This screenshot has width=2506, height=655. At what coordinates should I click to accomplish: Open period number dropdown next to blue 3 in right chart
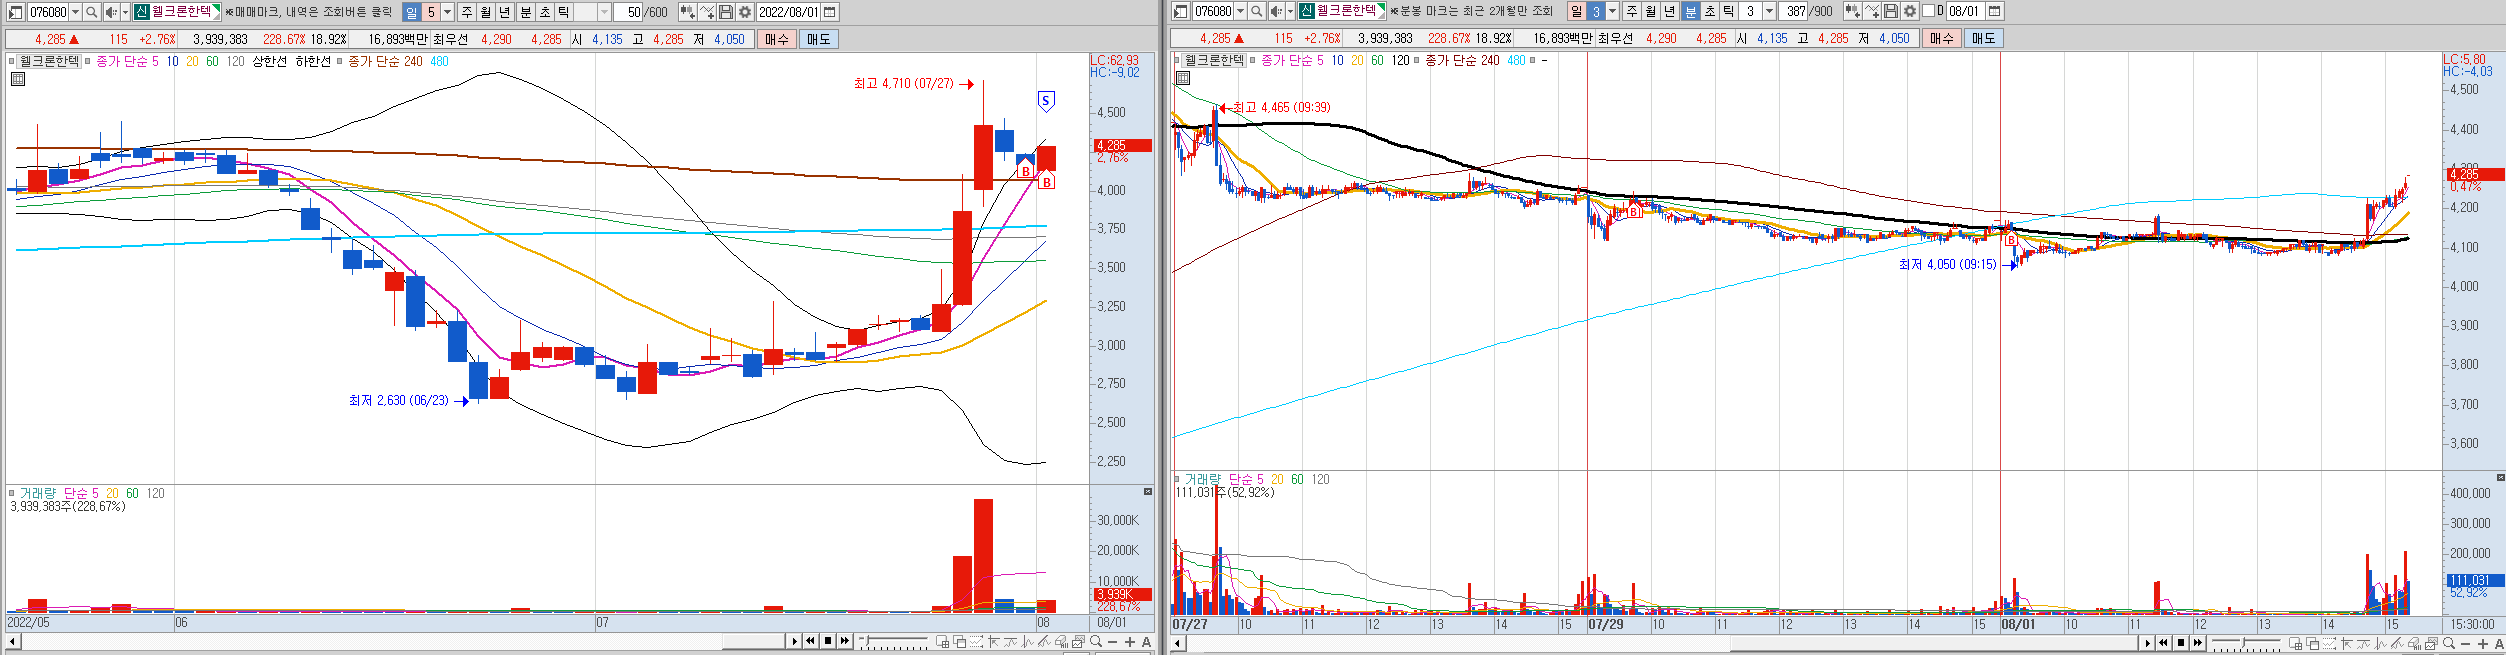point(1612,11)
